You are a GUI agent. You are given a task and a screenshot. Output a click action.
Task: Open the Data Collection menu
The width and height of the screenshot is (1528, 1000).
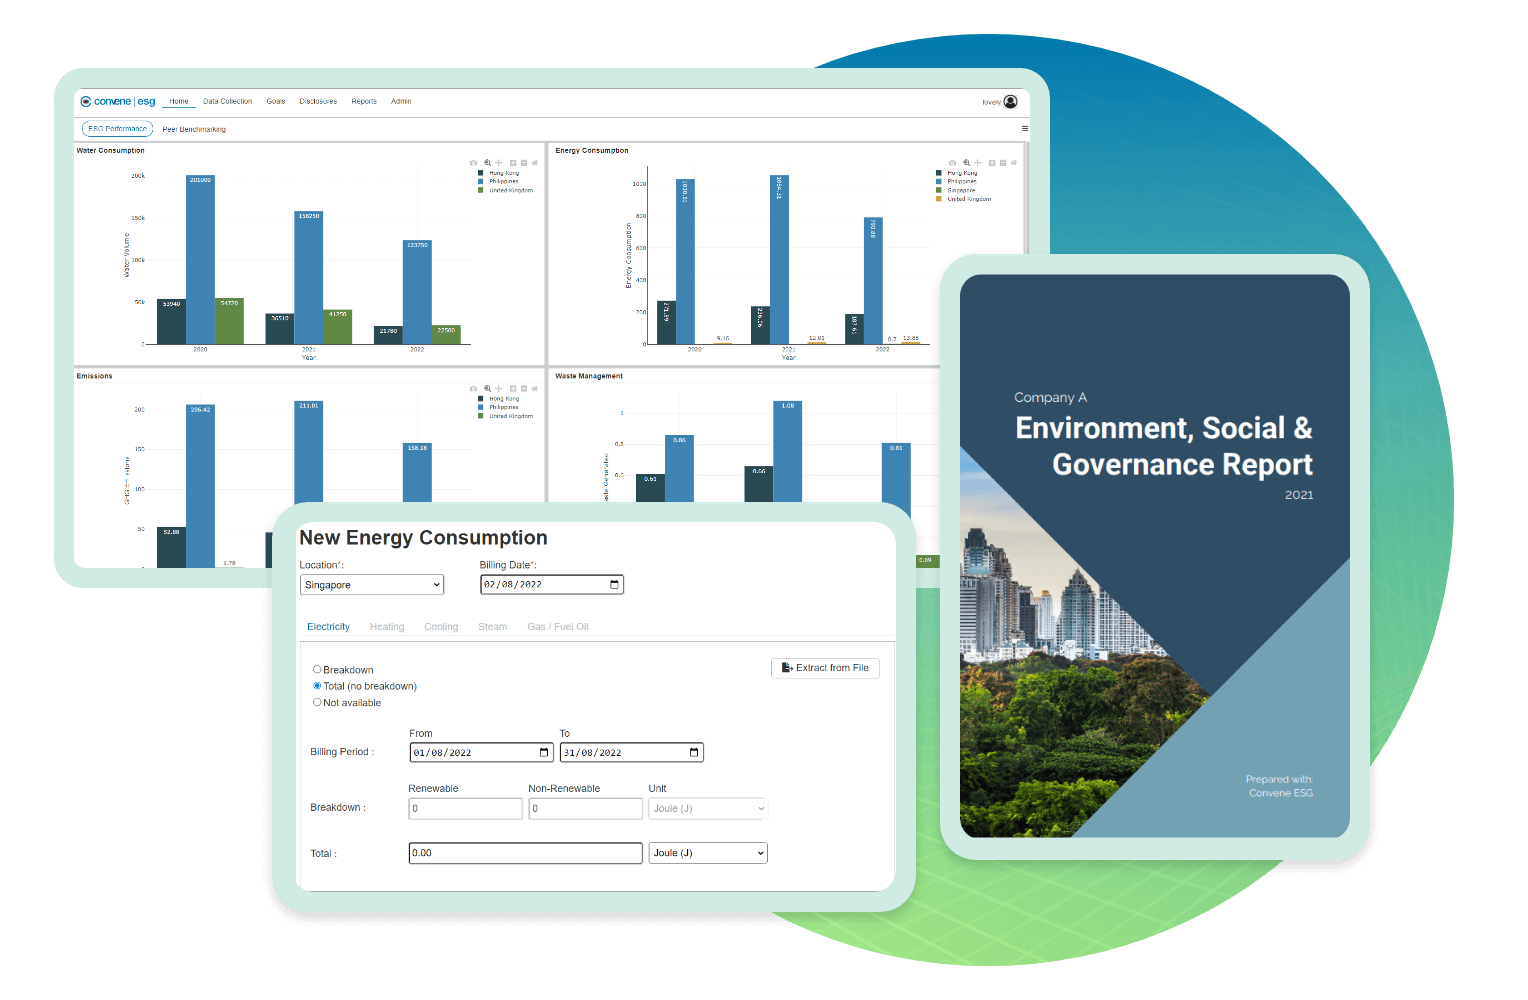227,102
